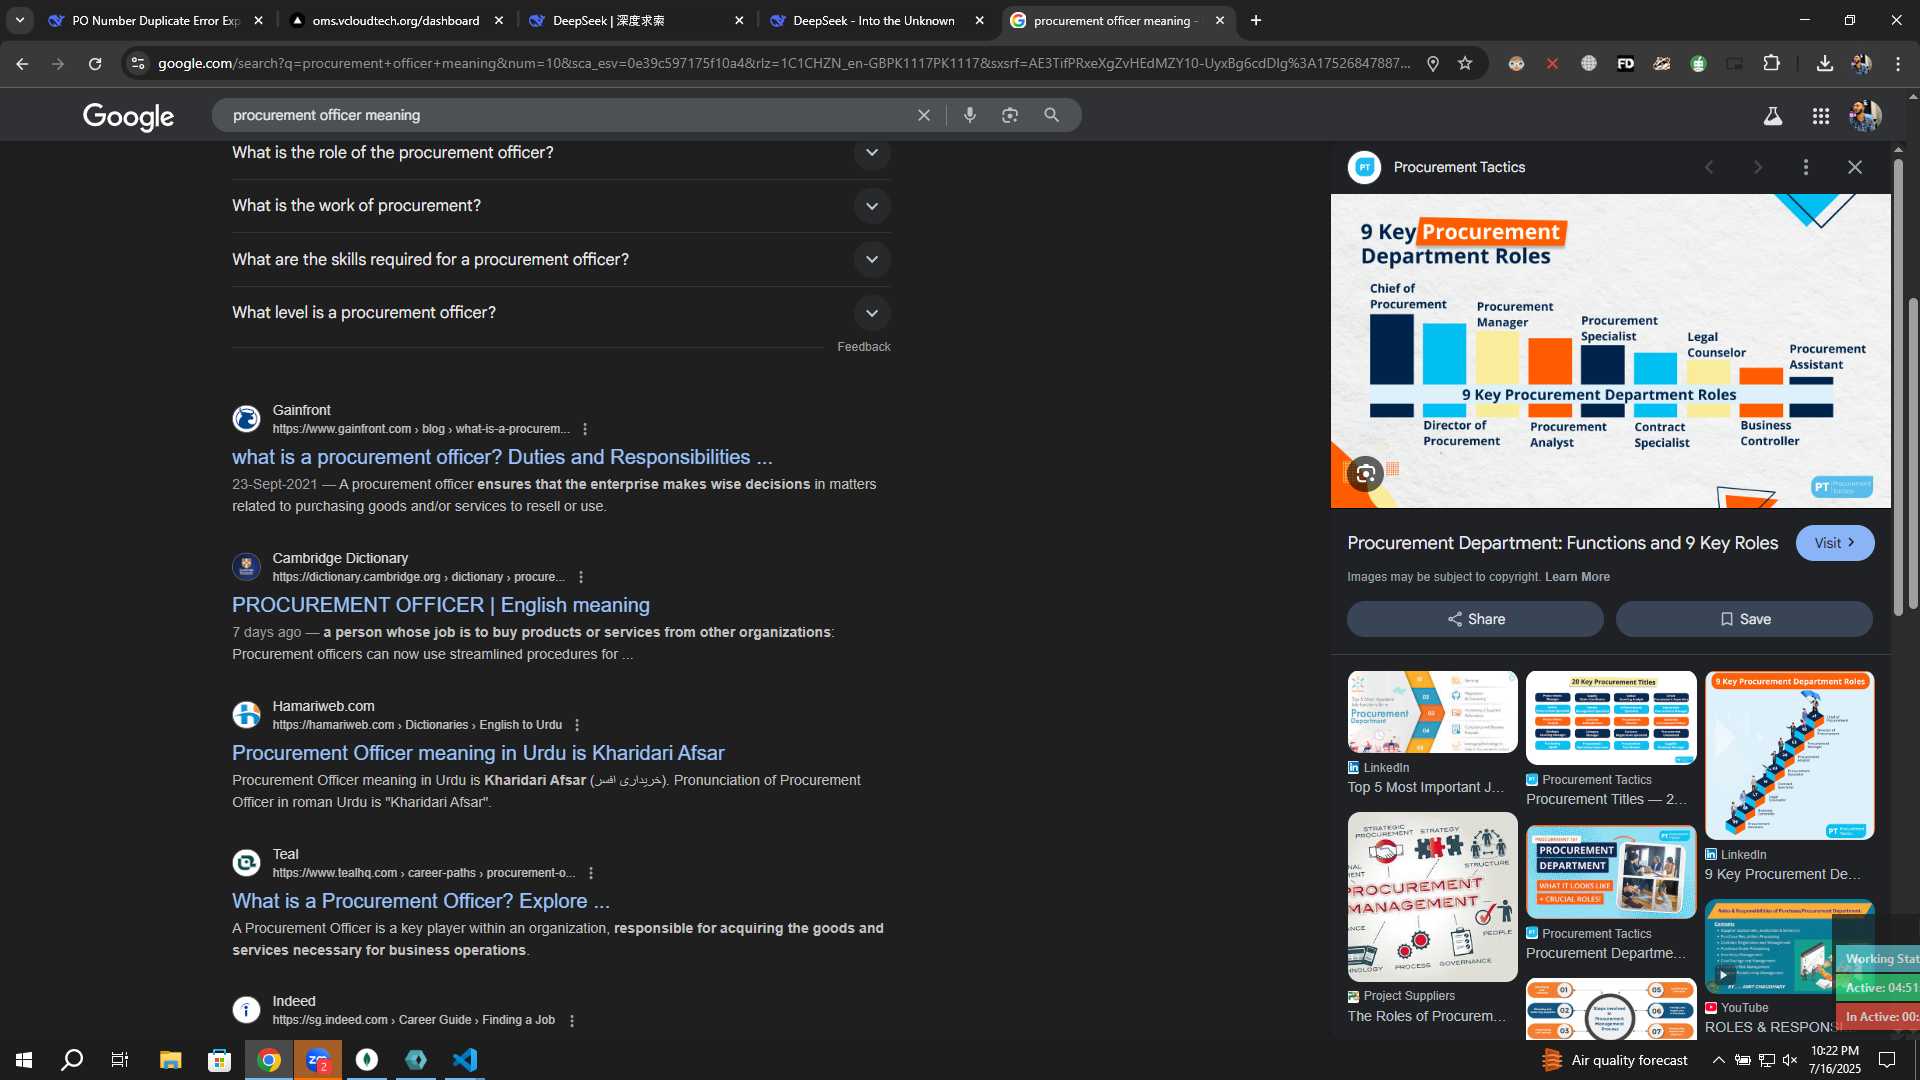Screen dimensions: 1920x1080
Task: Open more options for Gainfront result
Action: [x=585, y=429]
